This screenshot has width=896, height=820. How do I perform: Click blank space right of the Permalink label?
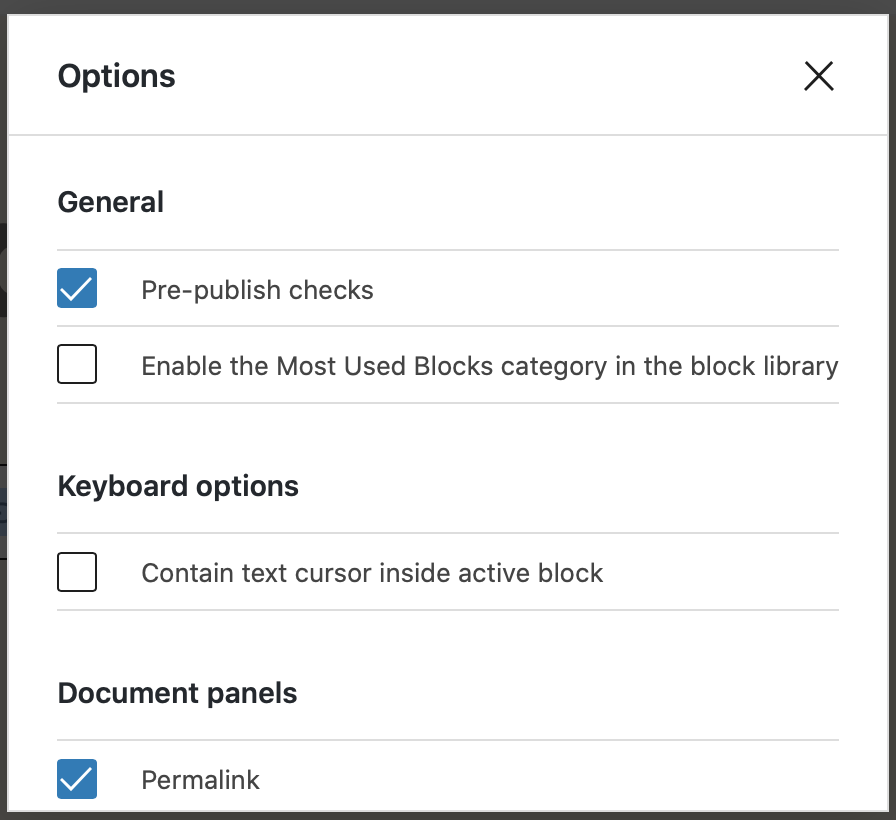[550, 780]
